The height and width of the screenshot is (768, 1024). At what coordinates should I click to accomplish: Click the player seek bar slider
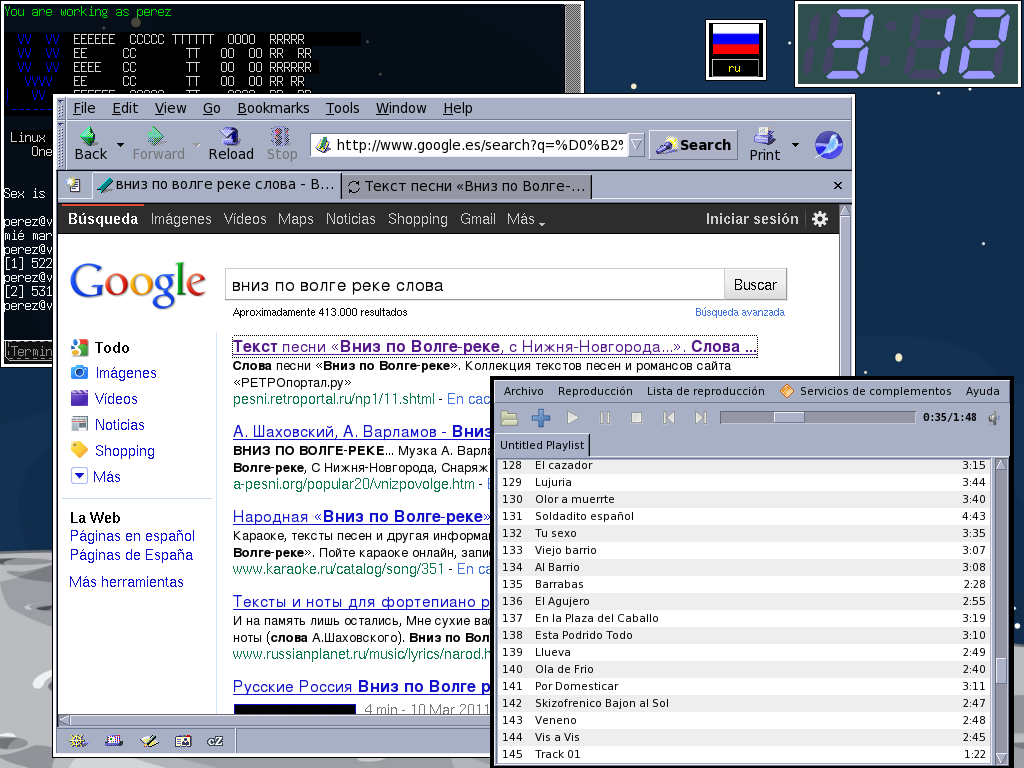[x=789, y=417]
